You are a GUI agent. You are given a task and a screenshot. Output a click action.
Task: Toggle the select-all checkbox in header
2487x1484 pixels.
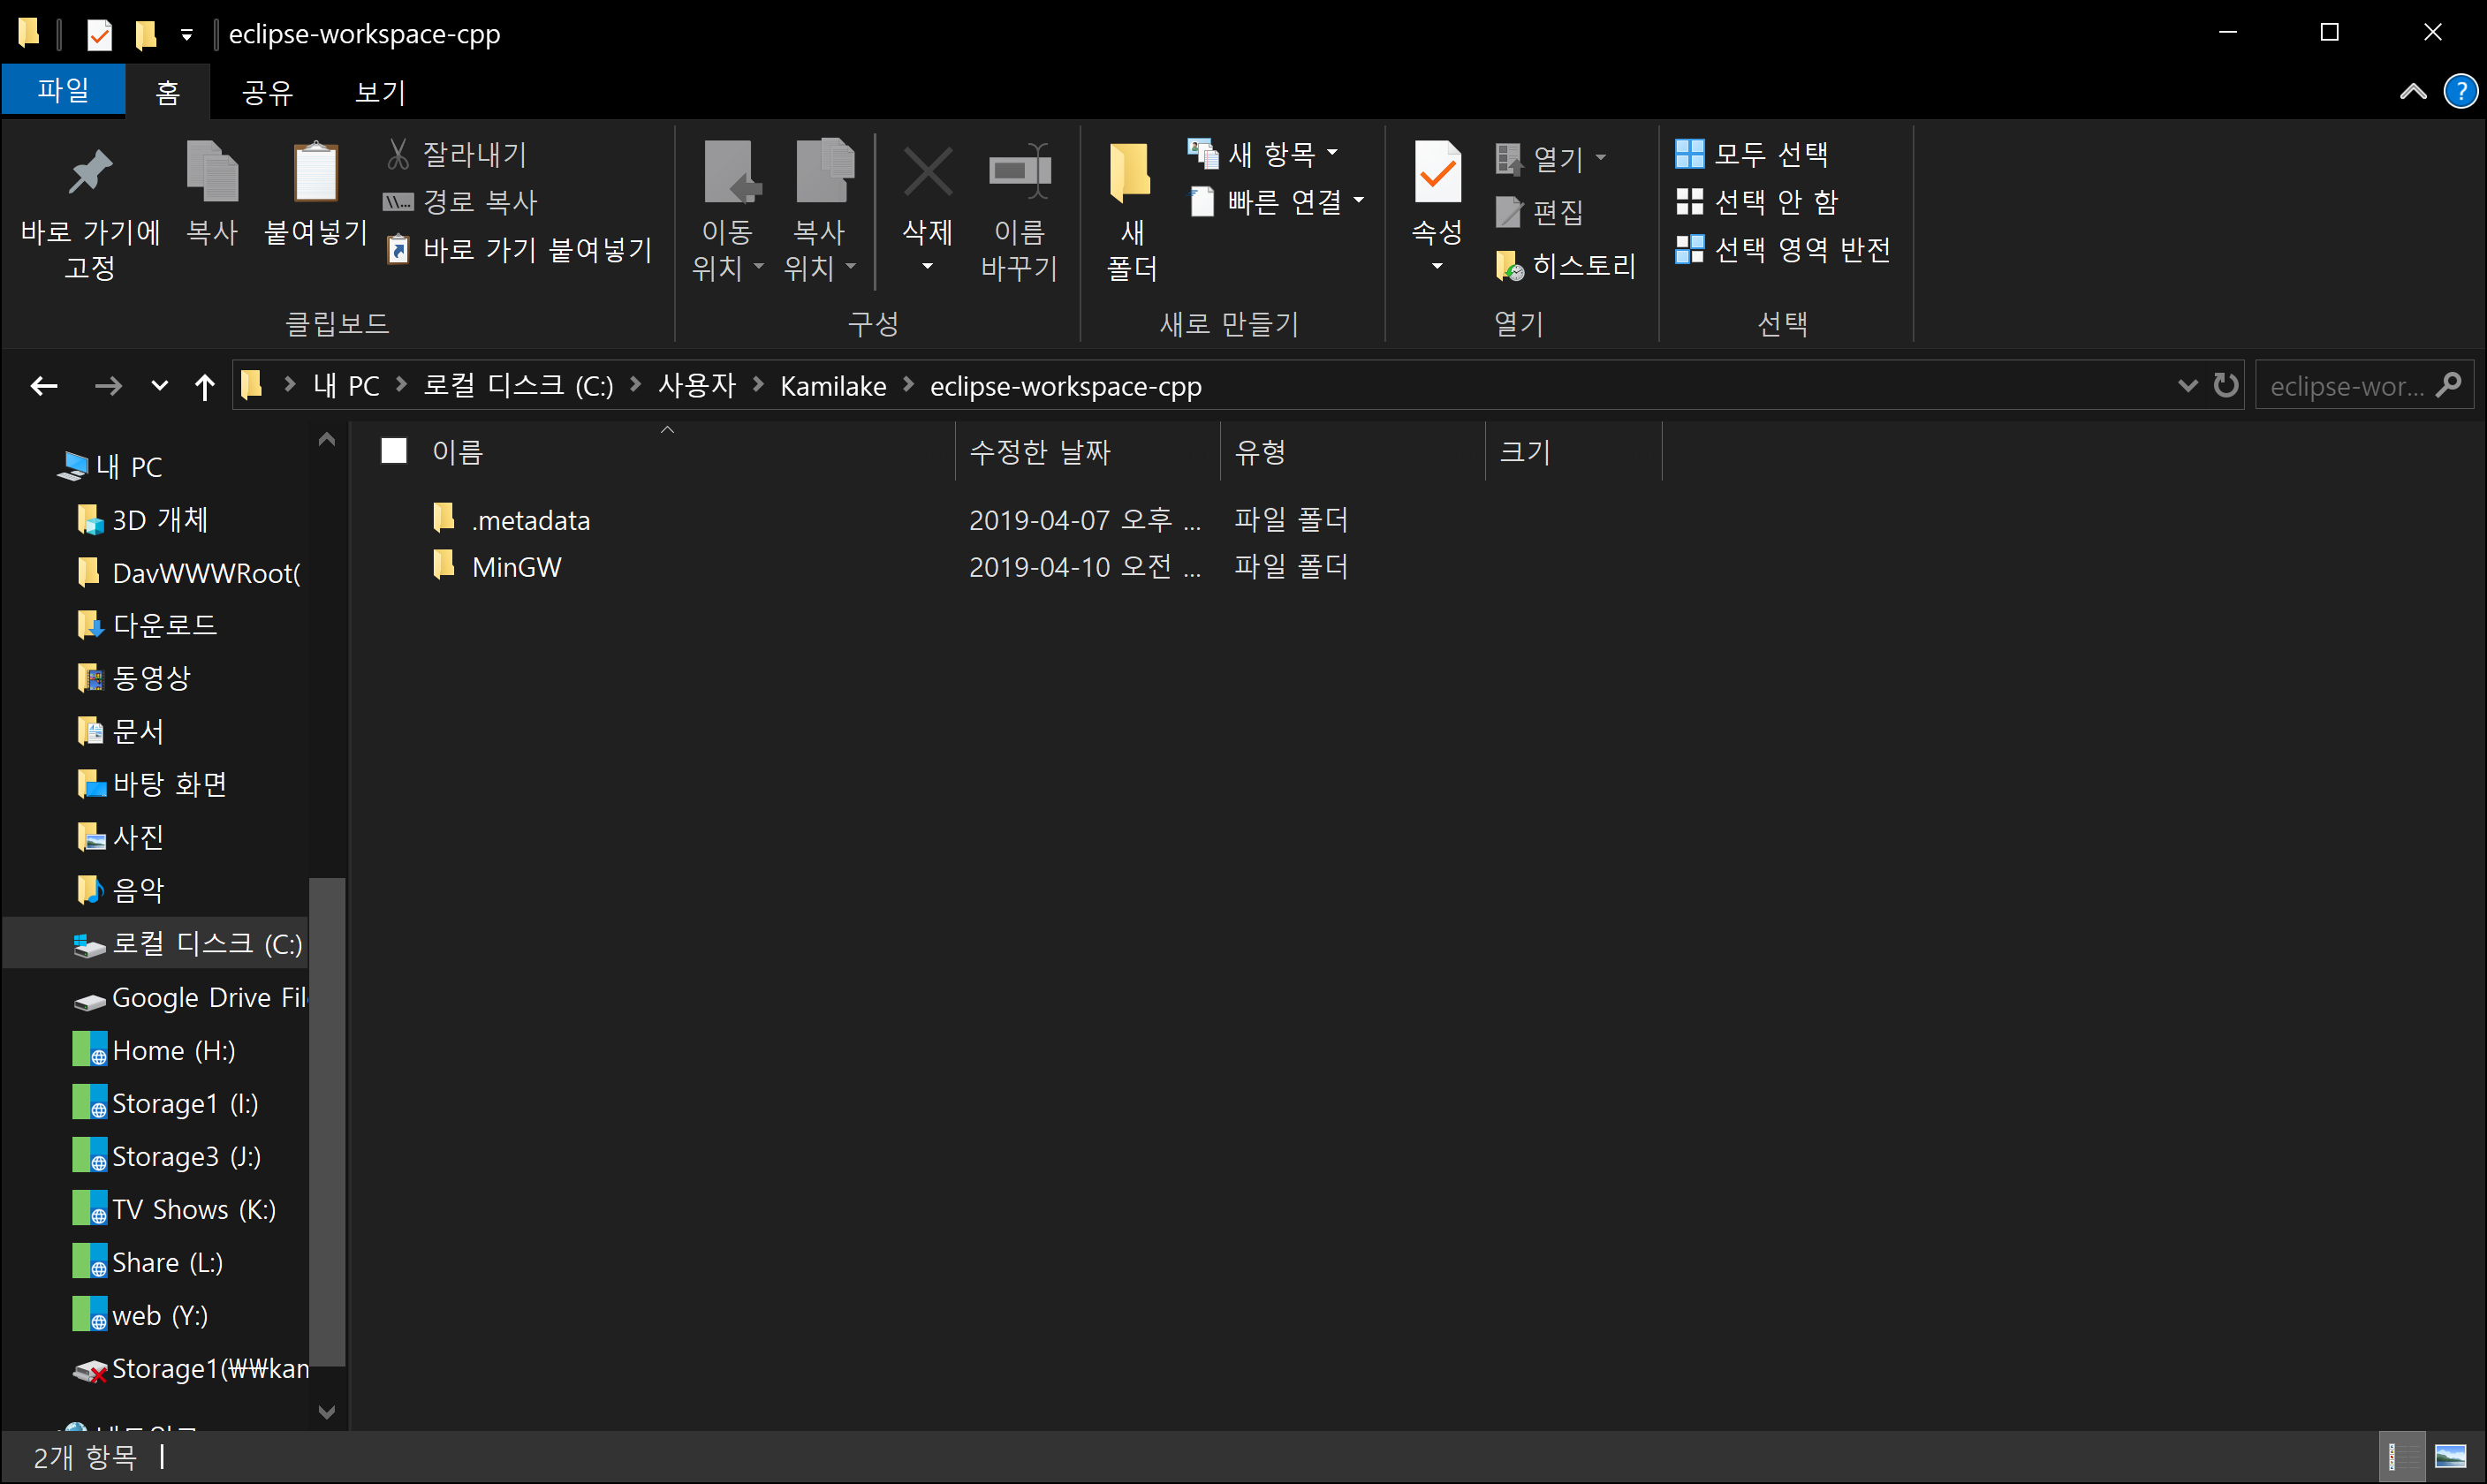pos(394,451)
